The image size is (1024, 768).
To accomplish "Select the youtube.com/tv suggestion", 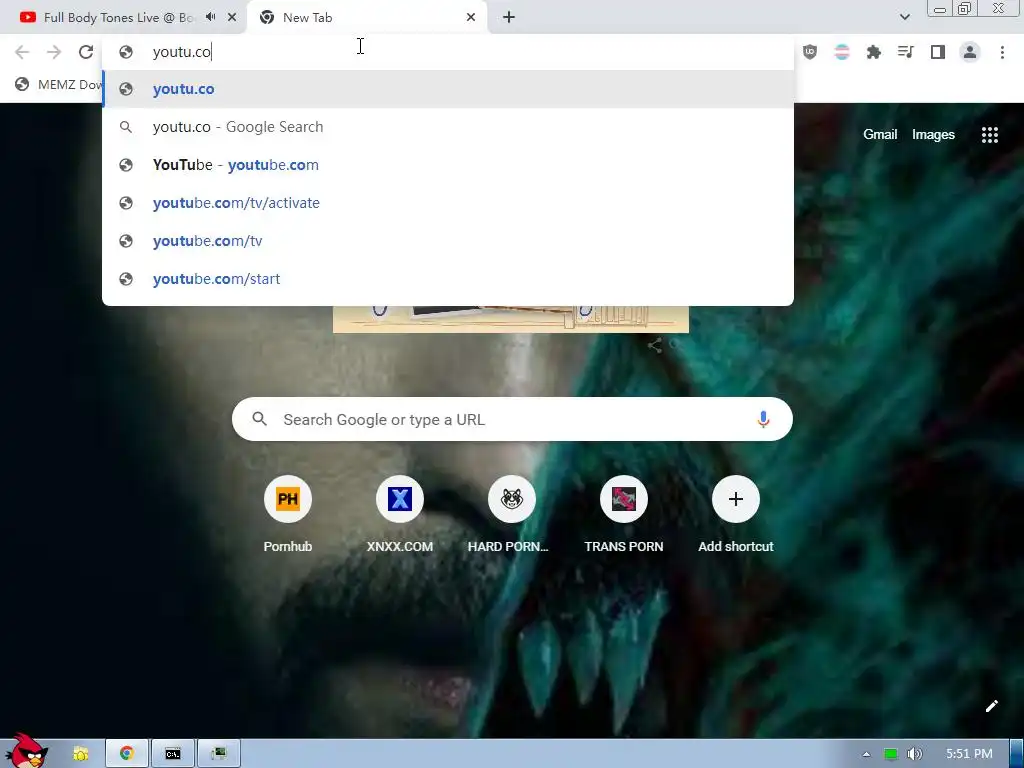I will (x=448, y=240).
